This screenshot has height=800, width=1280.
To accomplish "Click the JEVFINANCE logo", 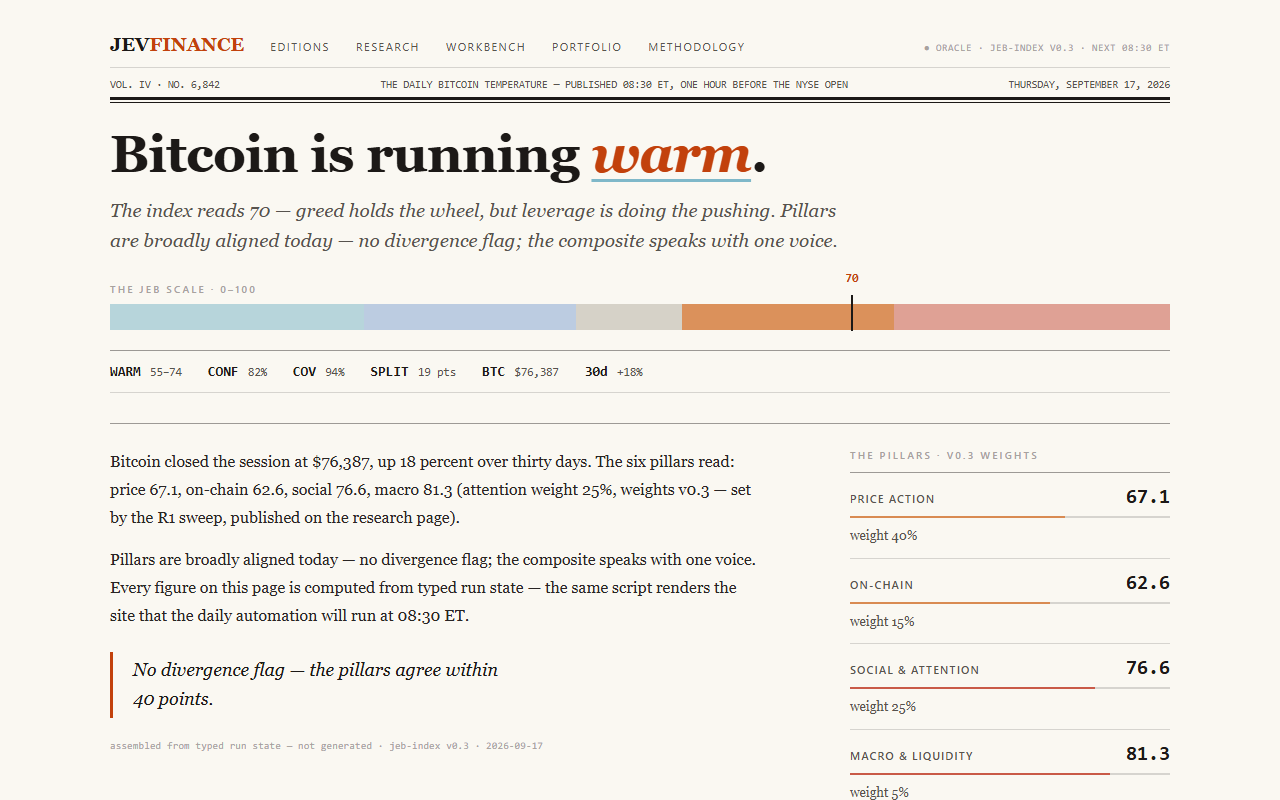I will pos(177,45).
